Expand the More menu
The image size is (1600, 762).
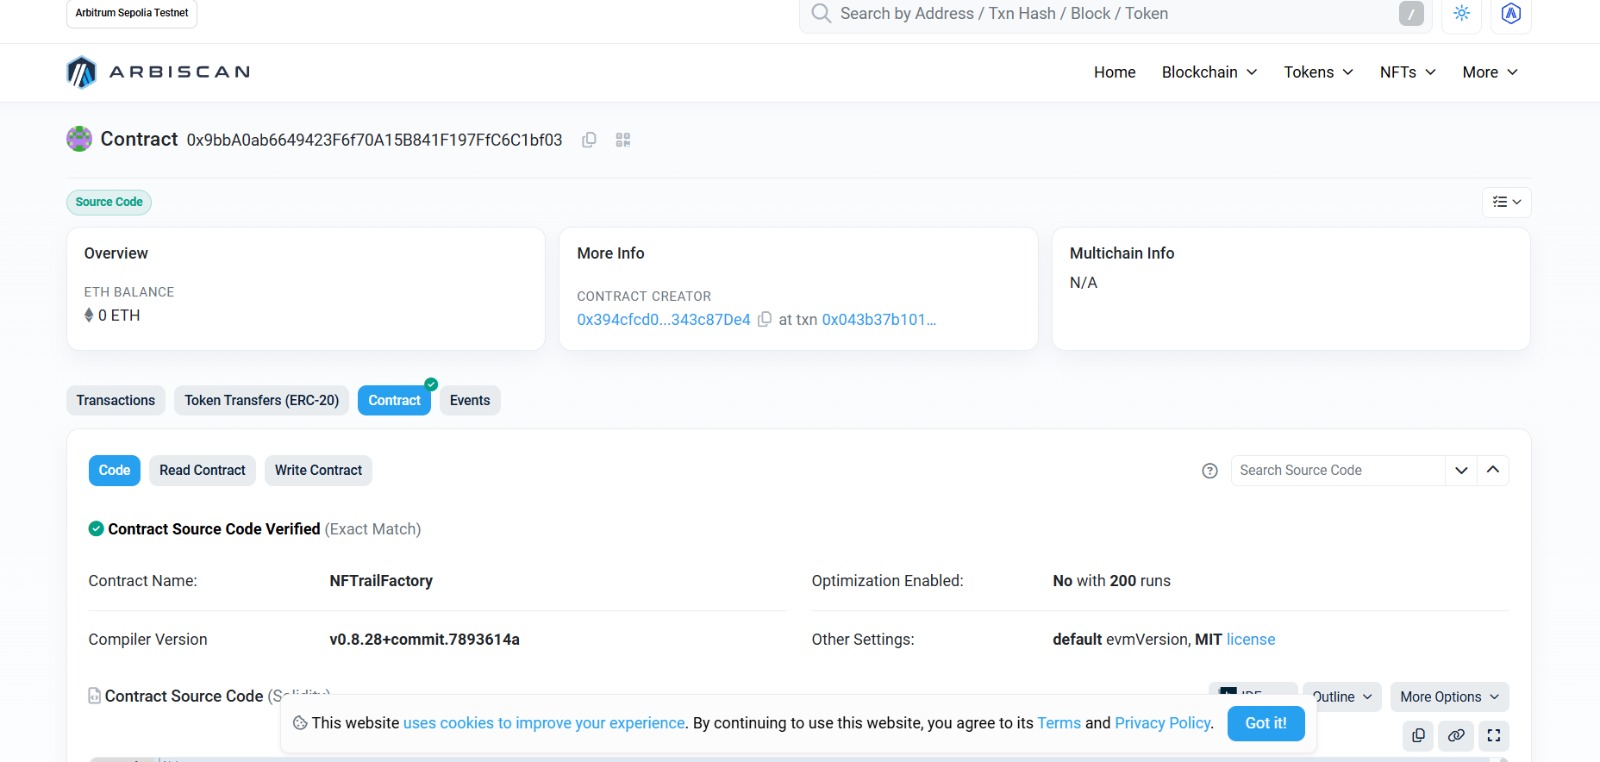1490,72
